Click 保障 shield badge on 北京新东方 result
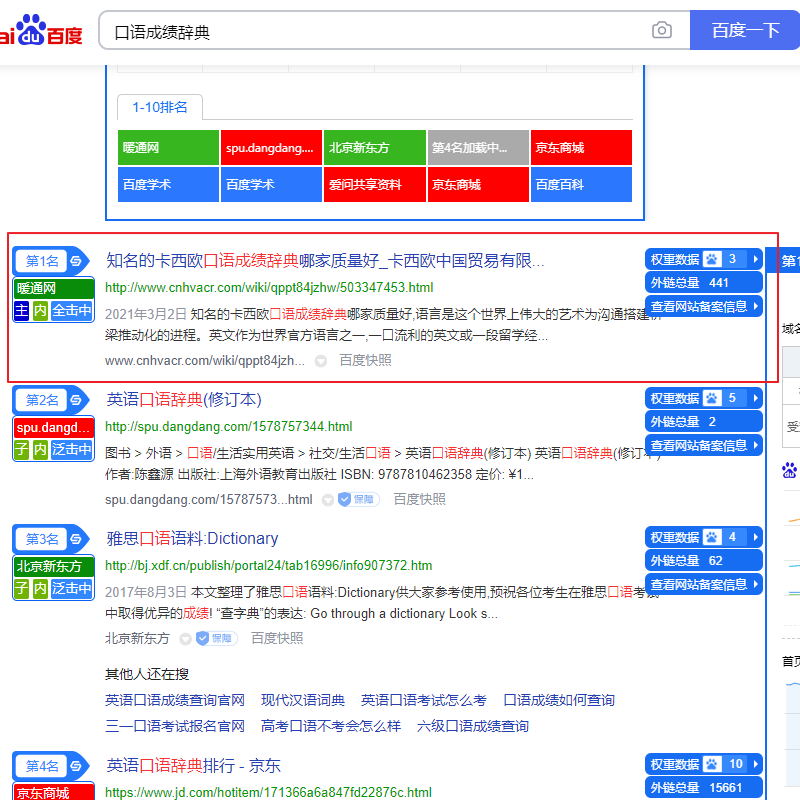Viewport: 800px width, 800px height. [x=217, y=638]
